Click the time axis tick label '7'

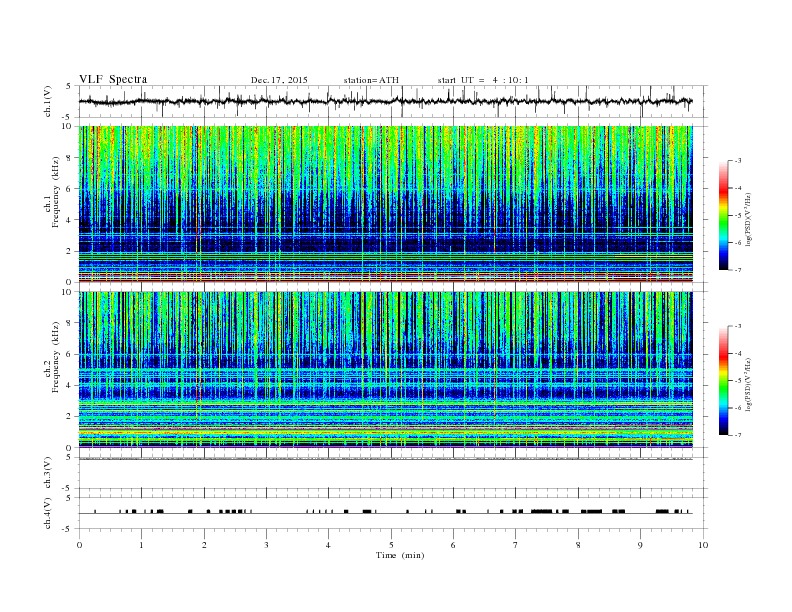pyautogui.click(x=516, y=545)
